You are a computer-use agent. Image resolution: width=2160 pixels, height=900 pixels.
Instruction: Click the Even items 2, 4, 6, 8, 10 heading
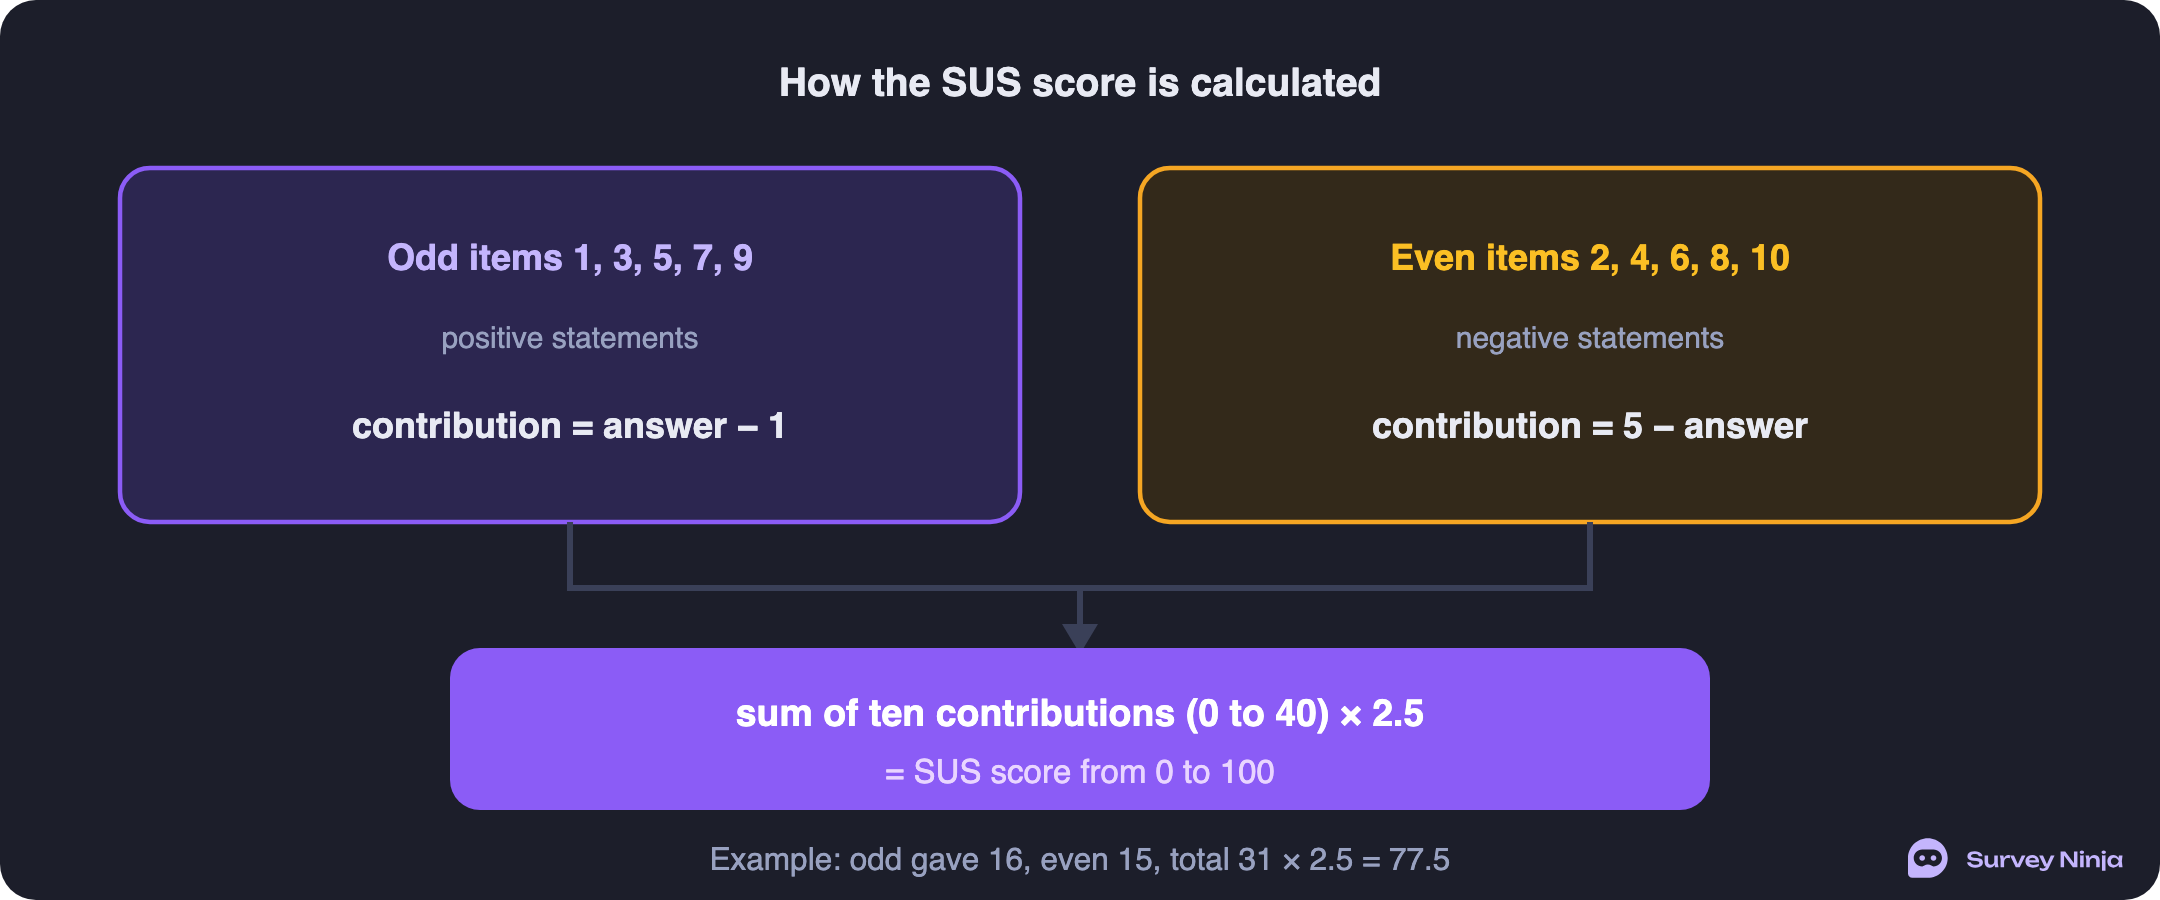1590,258
